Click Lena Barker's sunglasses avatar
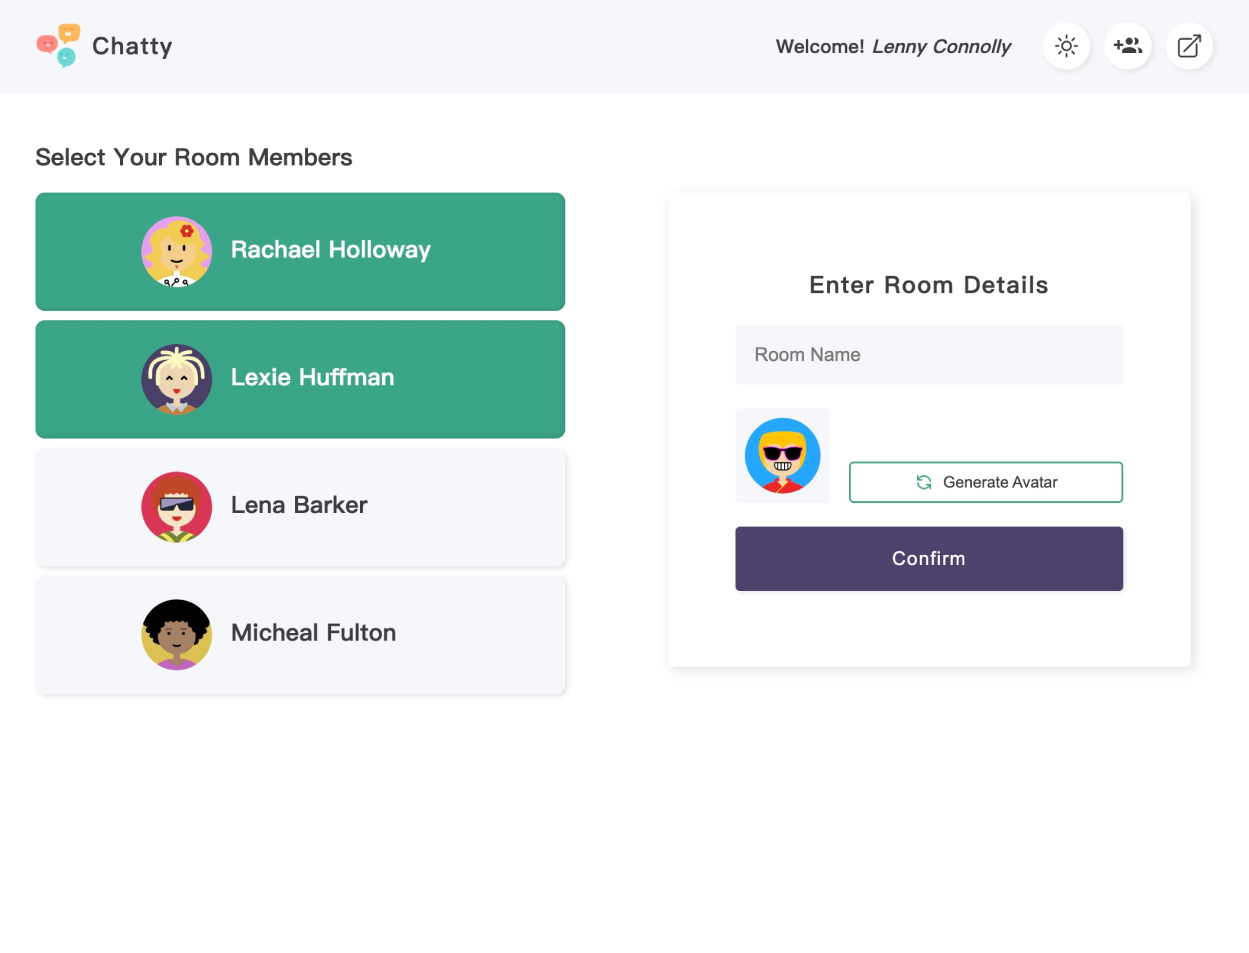 [x=176, y=507]
